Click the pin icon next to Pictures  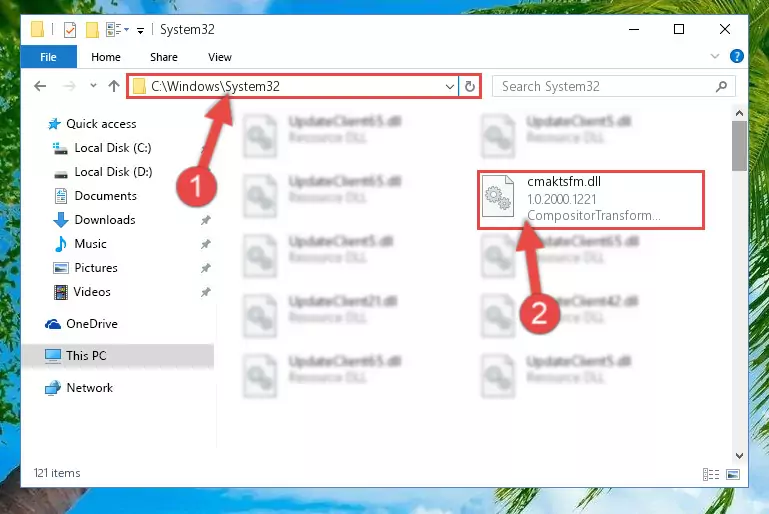tap(205, 268)
